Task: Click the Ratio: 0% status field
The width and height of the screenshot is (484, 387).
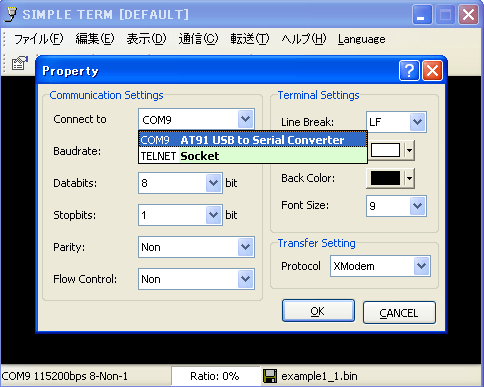Action: tap(215, 376)
